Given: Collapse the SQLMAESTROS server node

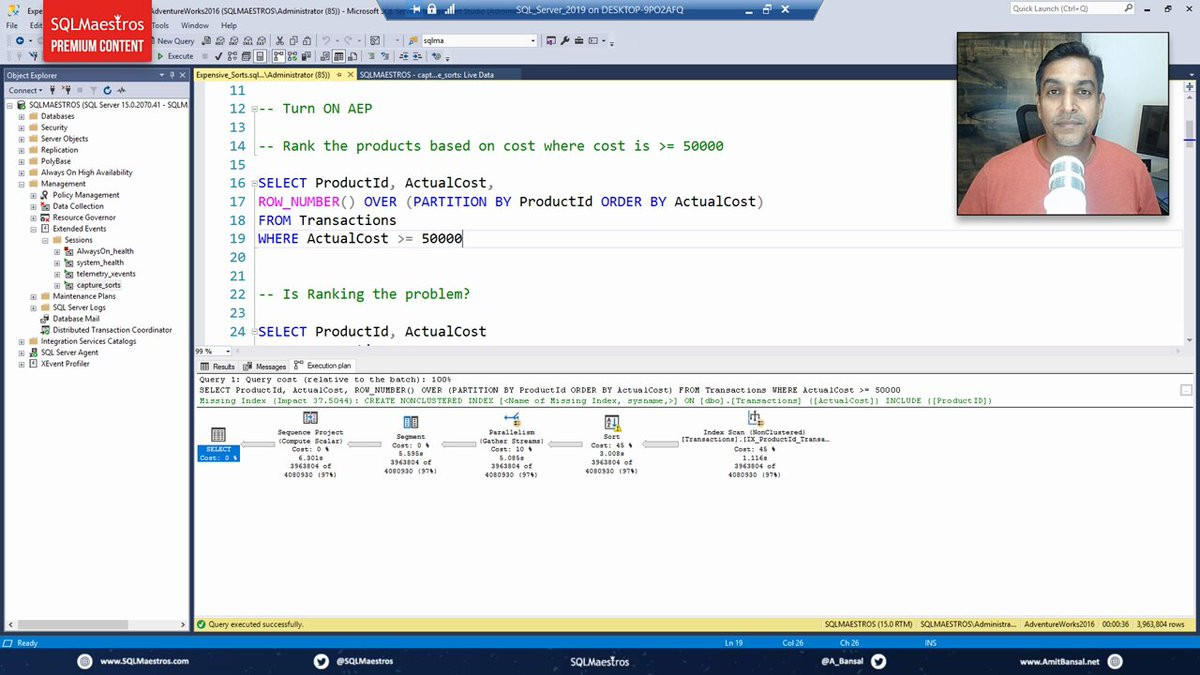Looking at the screenshot, I should point(10,105).
